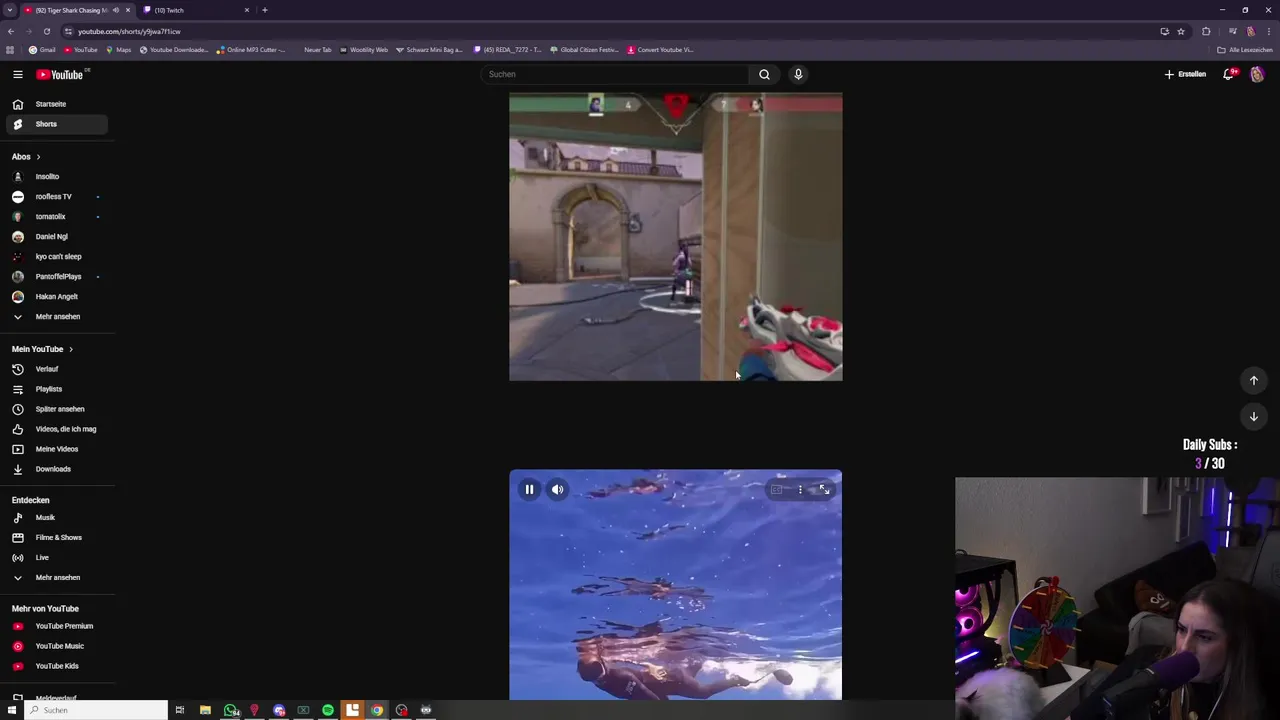Click the address bar URL
This screenshot has width=1280, height=720.
point(129,31)
